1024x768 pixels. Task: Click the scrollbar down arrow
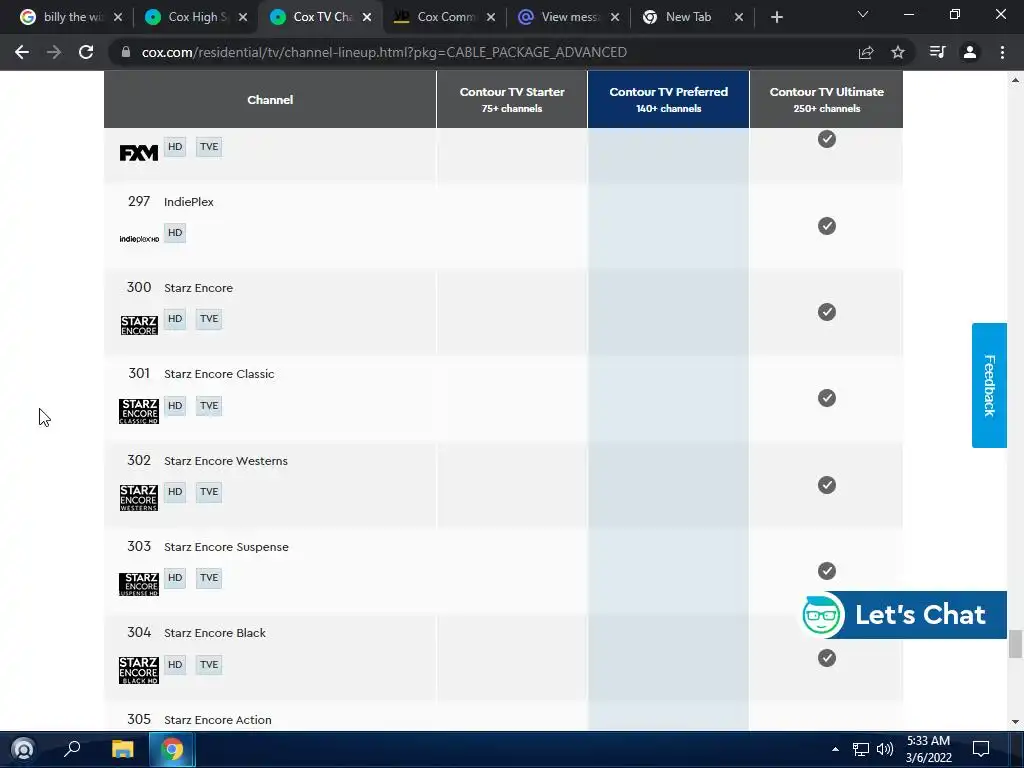(x=1015, y=722)
